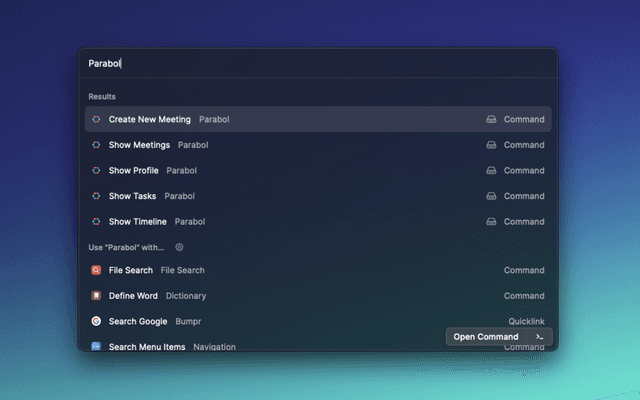Click Parabol subtitle next to Show Profile
The image size is (640, 400).
182,171
